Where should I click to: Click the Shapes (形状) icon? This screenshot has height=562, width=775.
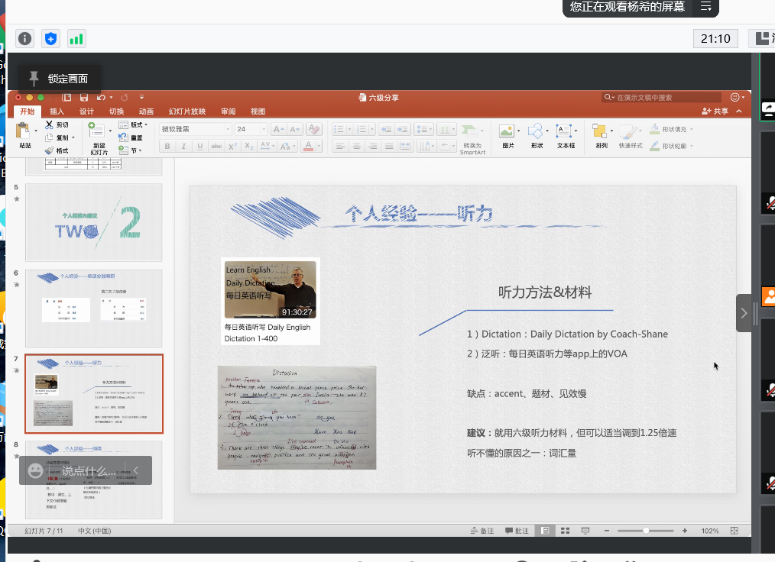click(x=537, y=132)
